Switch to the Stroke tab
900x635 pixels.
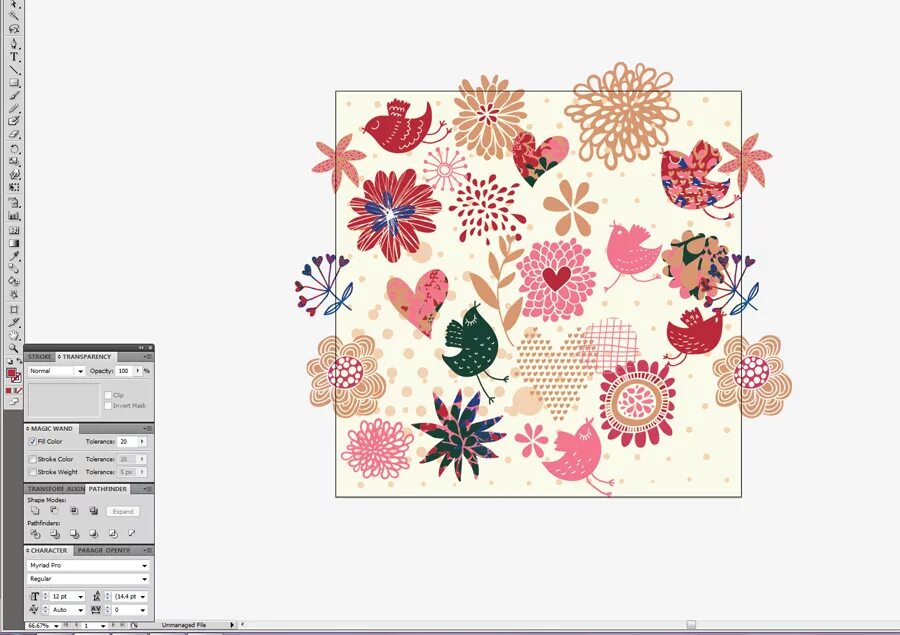[x=40, y=357]
